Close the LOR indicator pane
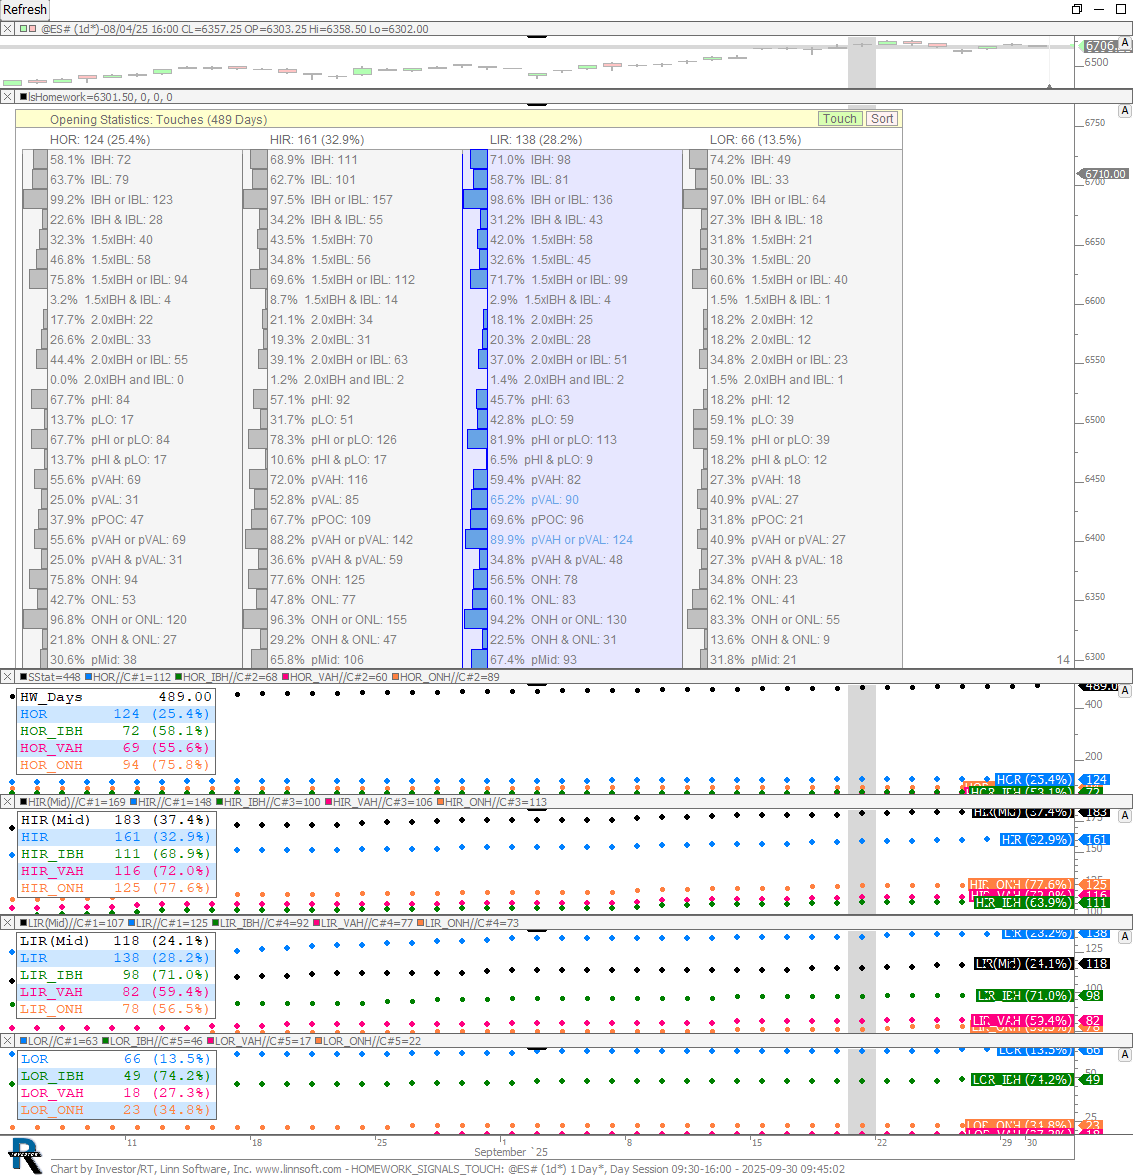The width and height of the screenshot is (1133, 1176). click(x=8, y=1041)
